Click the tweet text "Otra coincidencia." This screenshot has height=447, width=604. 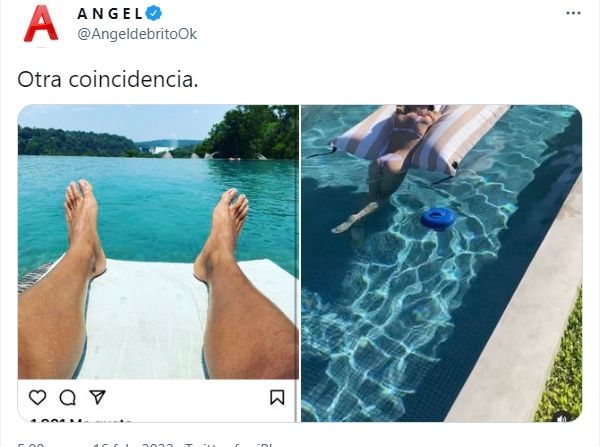tap(108, 79)
